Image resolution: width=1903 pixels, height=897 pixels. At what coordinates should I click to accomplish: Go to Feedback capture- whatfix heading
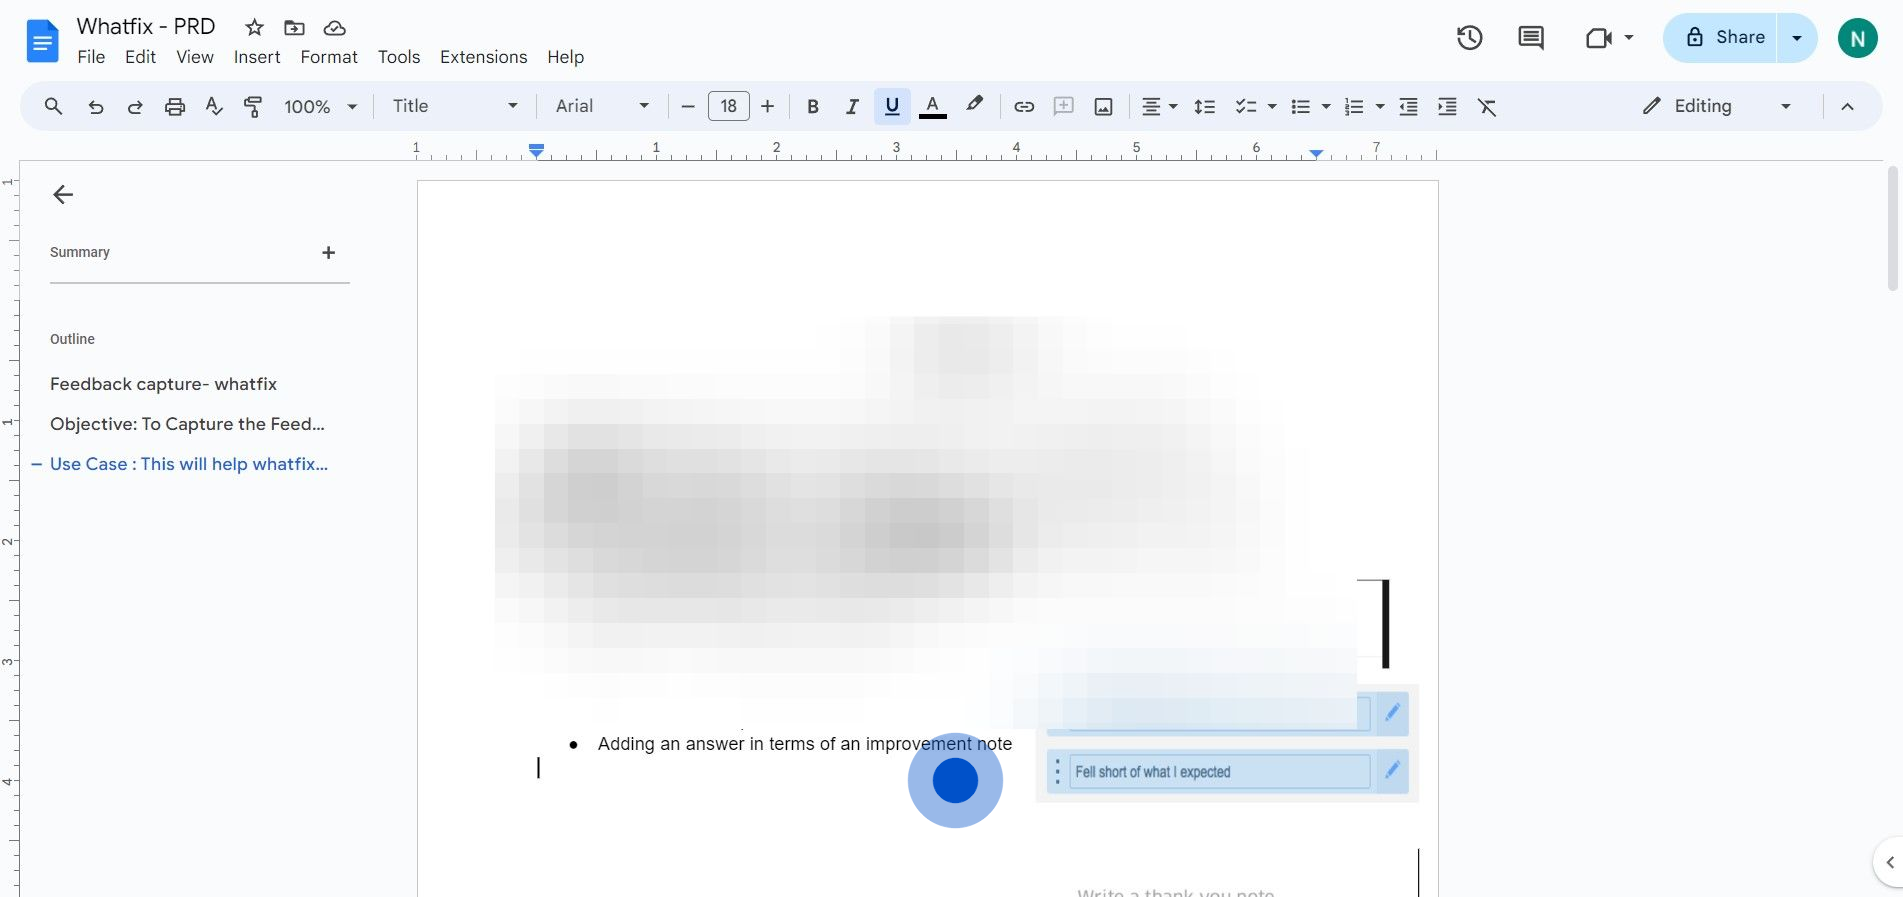164,384
